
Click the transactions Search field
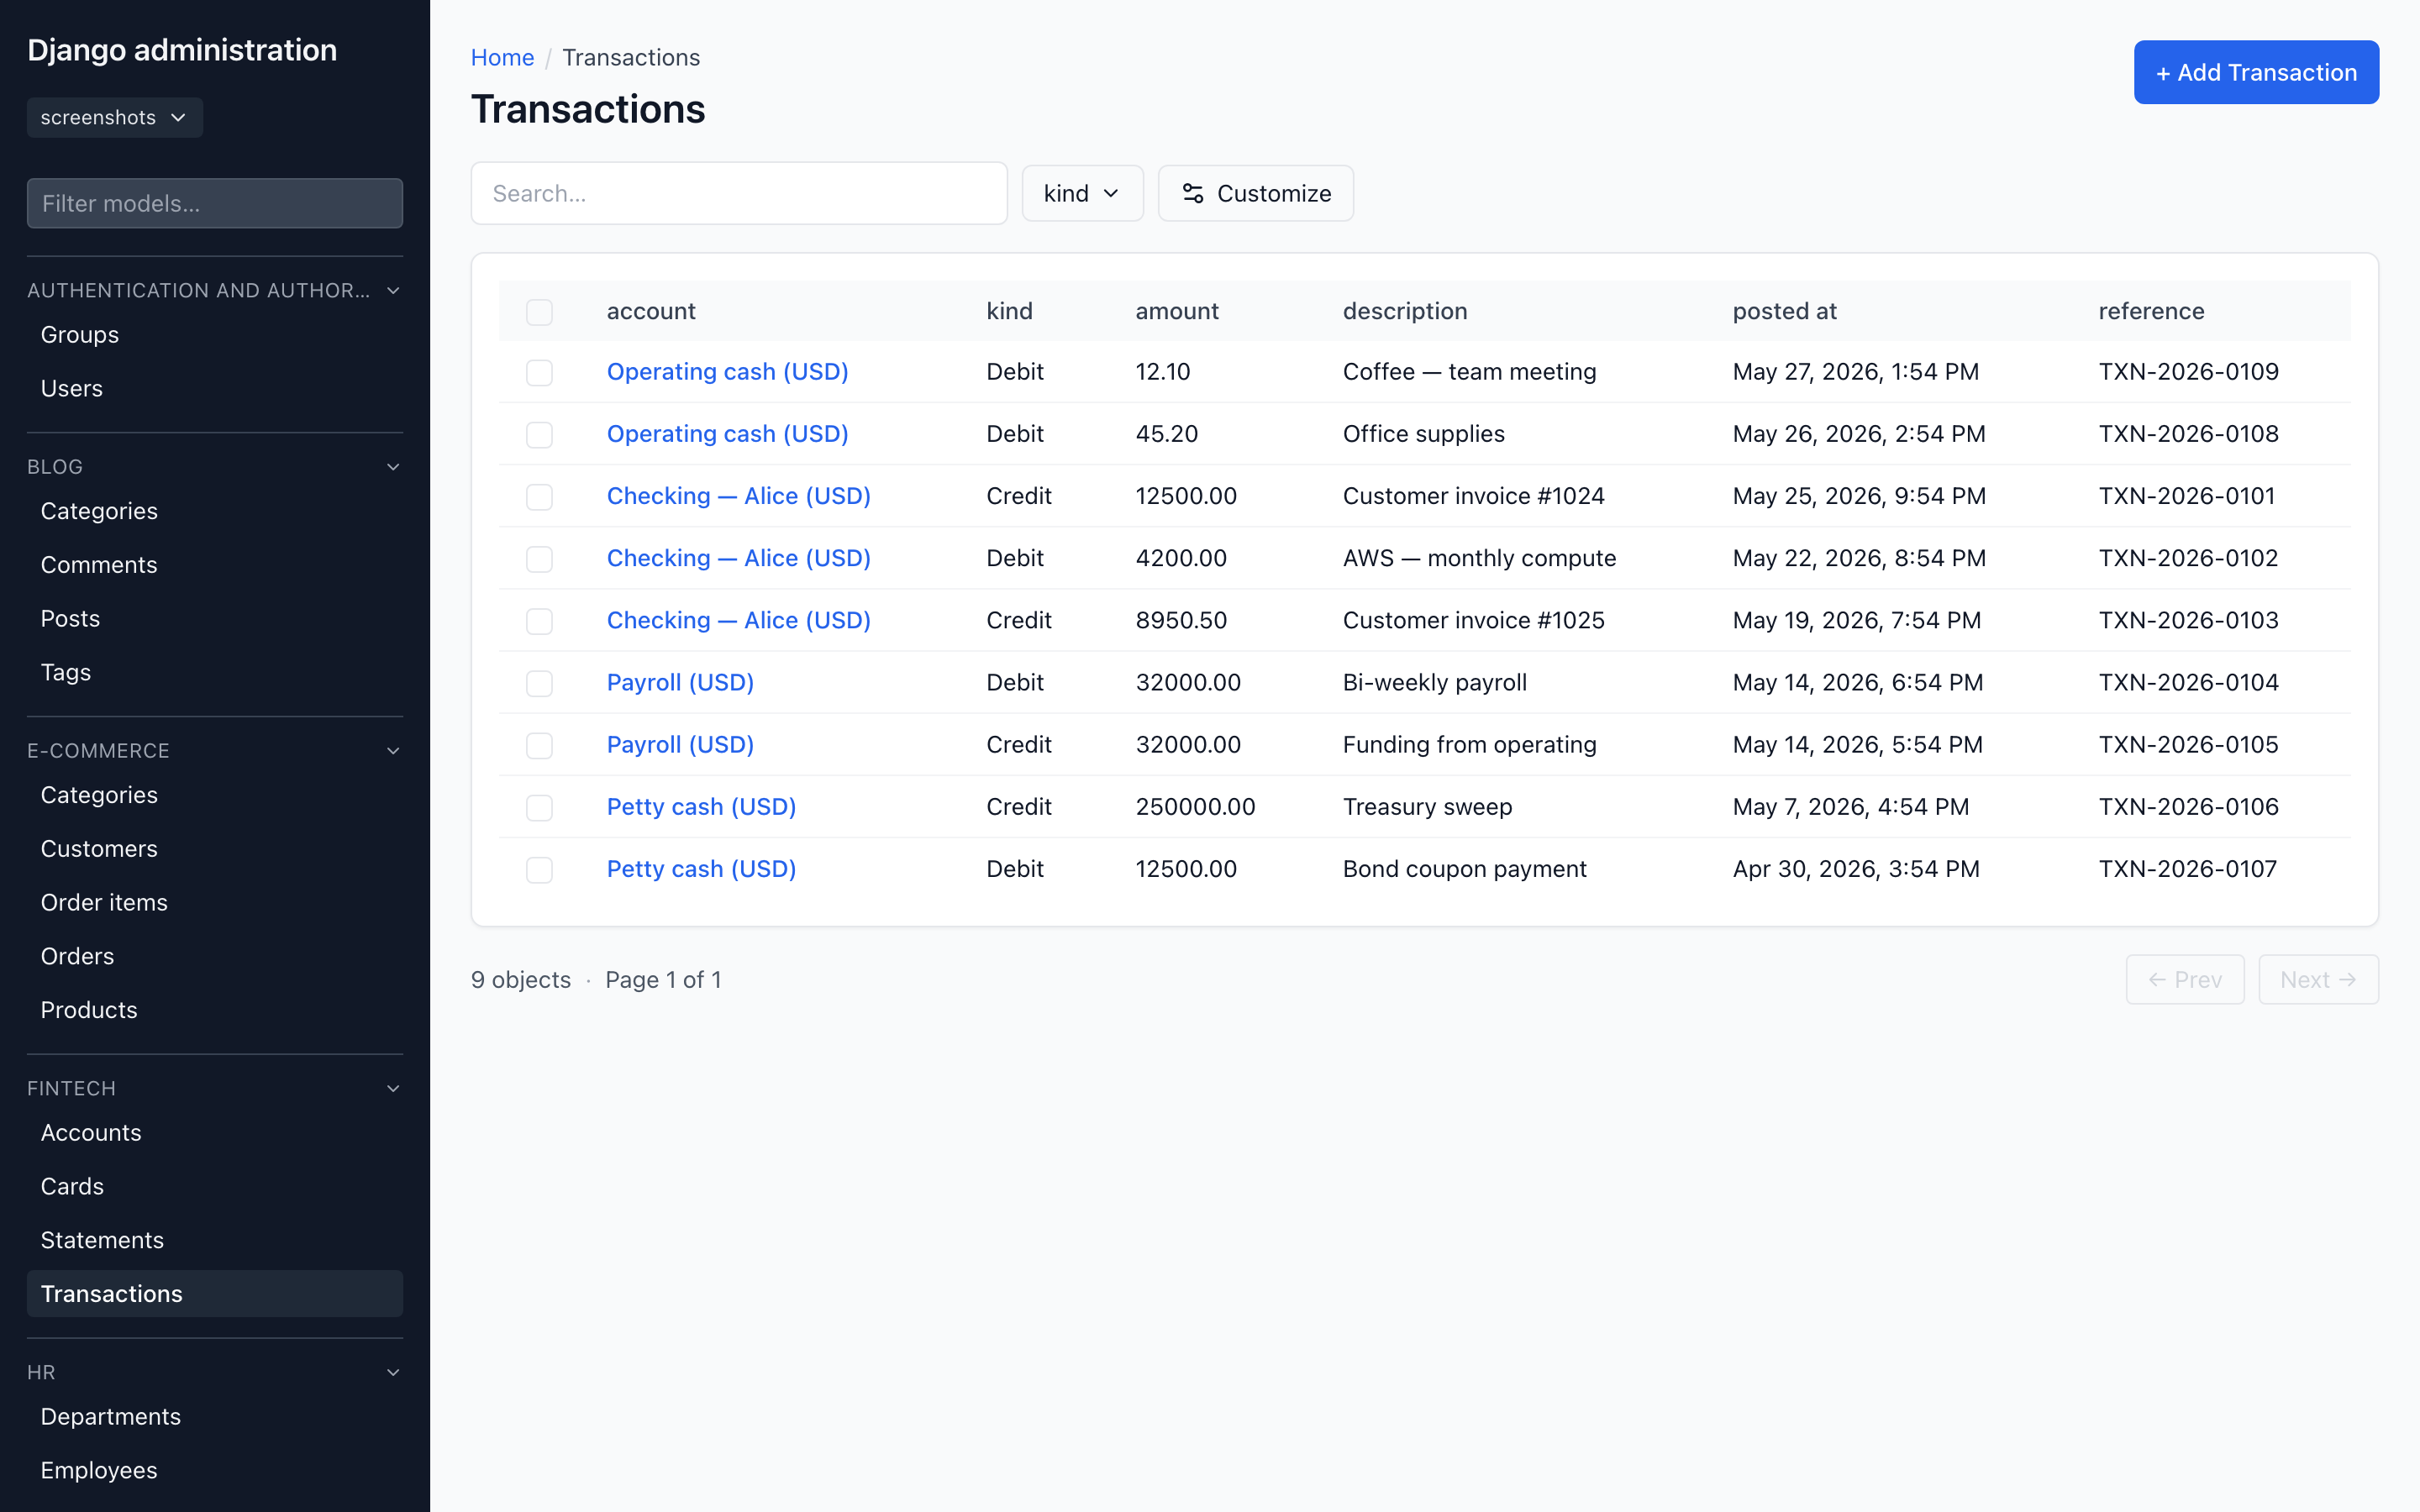[739, 193]
